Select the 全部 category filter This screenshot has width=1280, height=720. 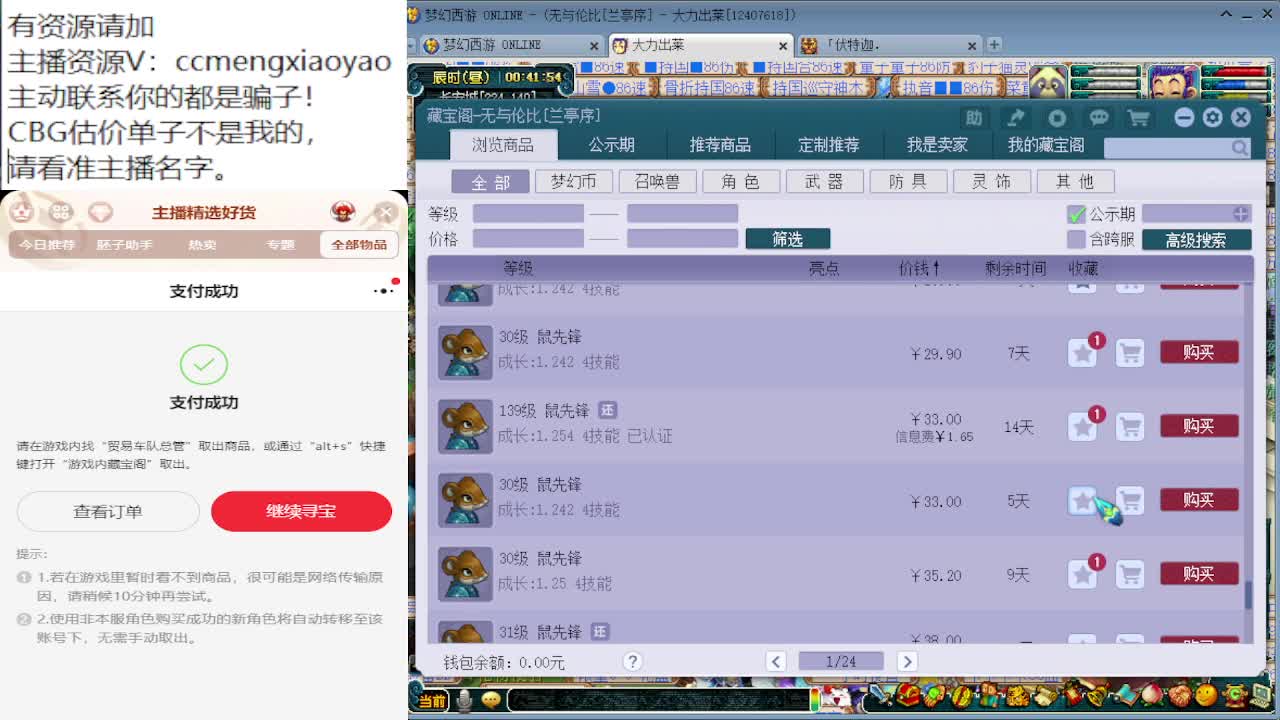click(490, 181)
